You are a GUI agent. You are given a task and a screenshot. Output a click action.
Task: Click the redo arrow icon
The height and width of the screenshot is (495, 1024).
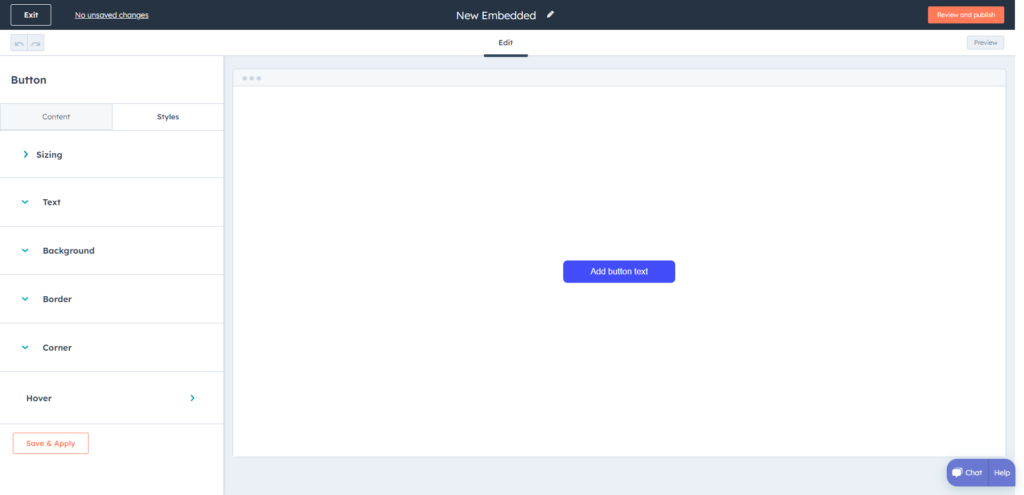(36, 43)
